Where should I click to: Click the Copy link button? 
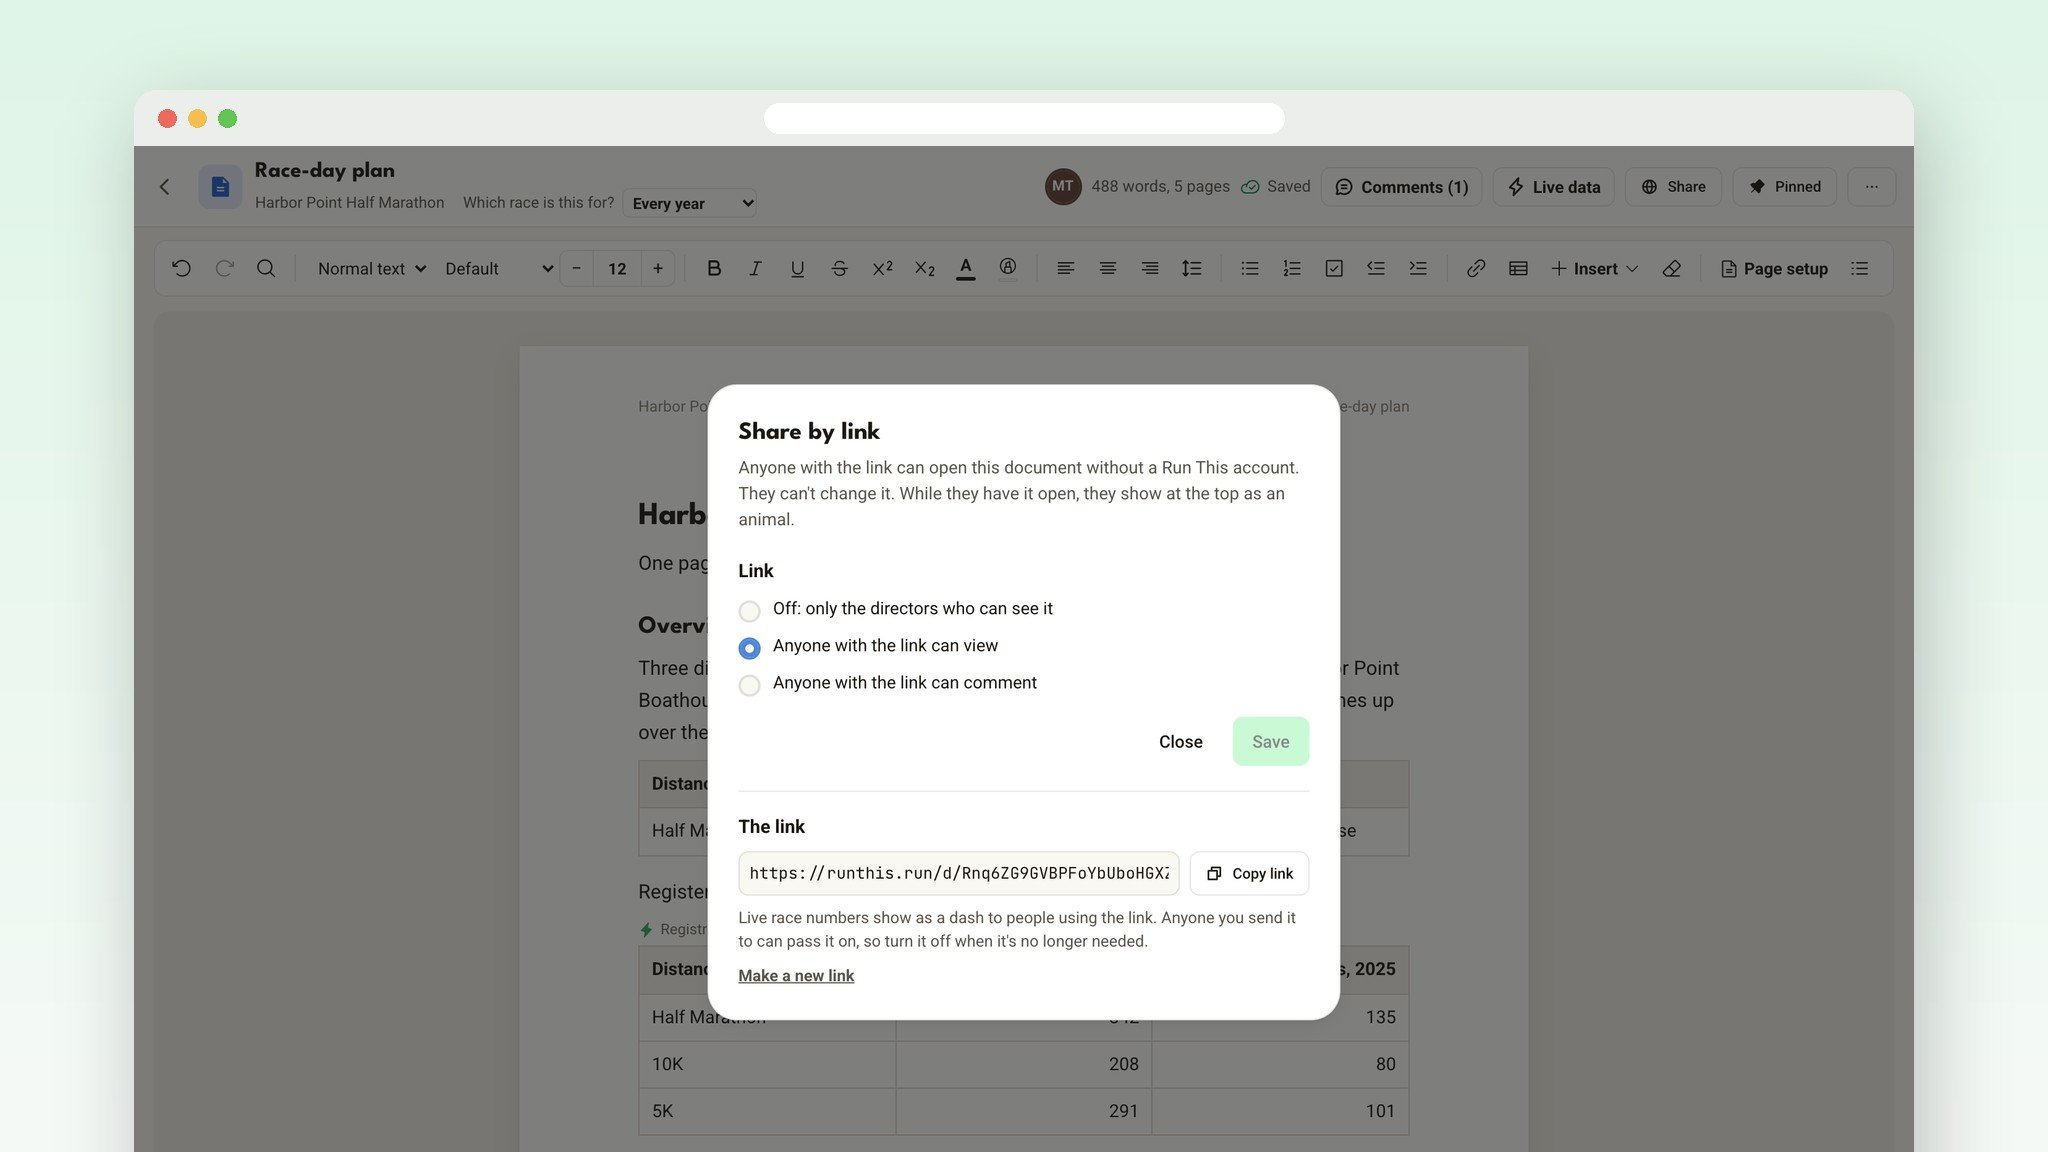[x=1249, y=873]
